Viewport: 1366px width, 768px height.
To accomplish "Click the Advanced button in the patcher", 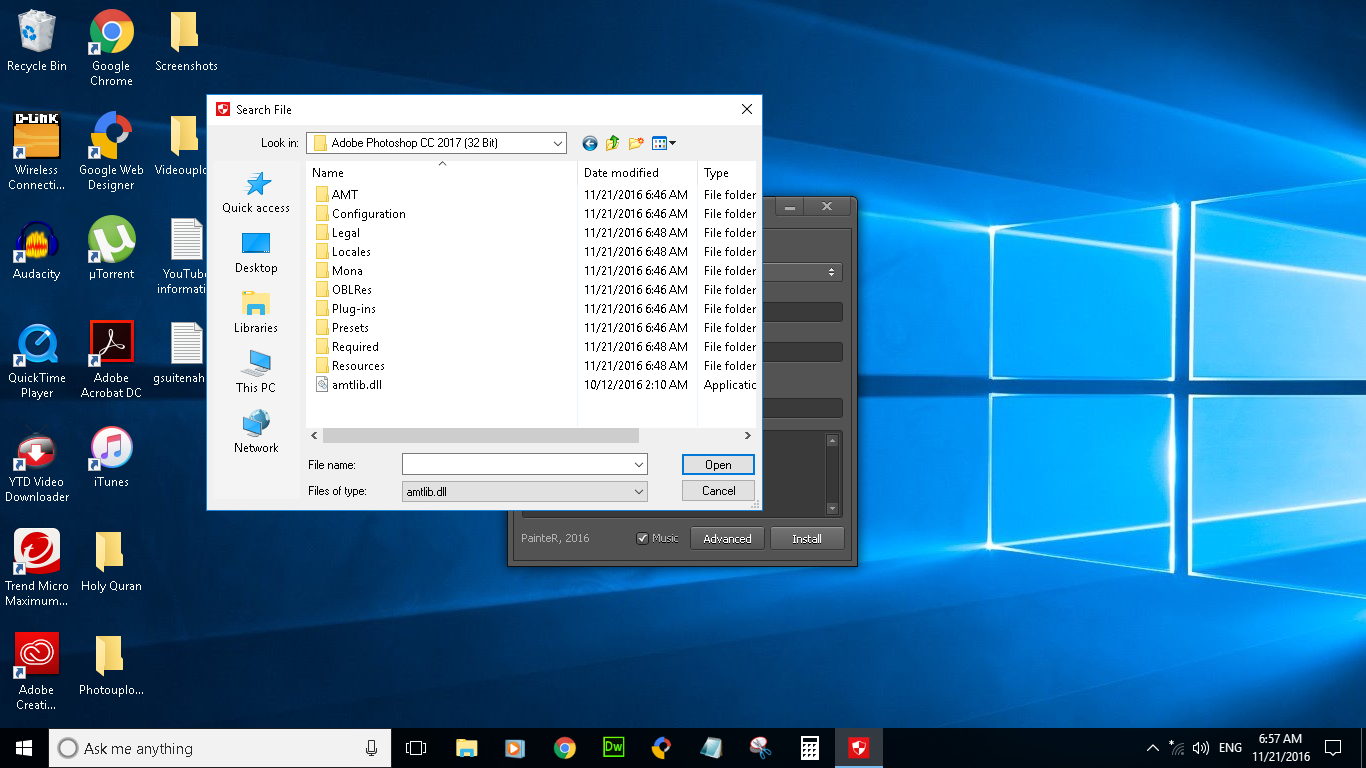I will (x=727, y=538).
